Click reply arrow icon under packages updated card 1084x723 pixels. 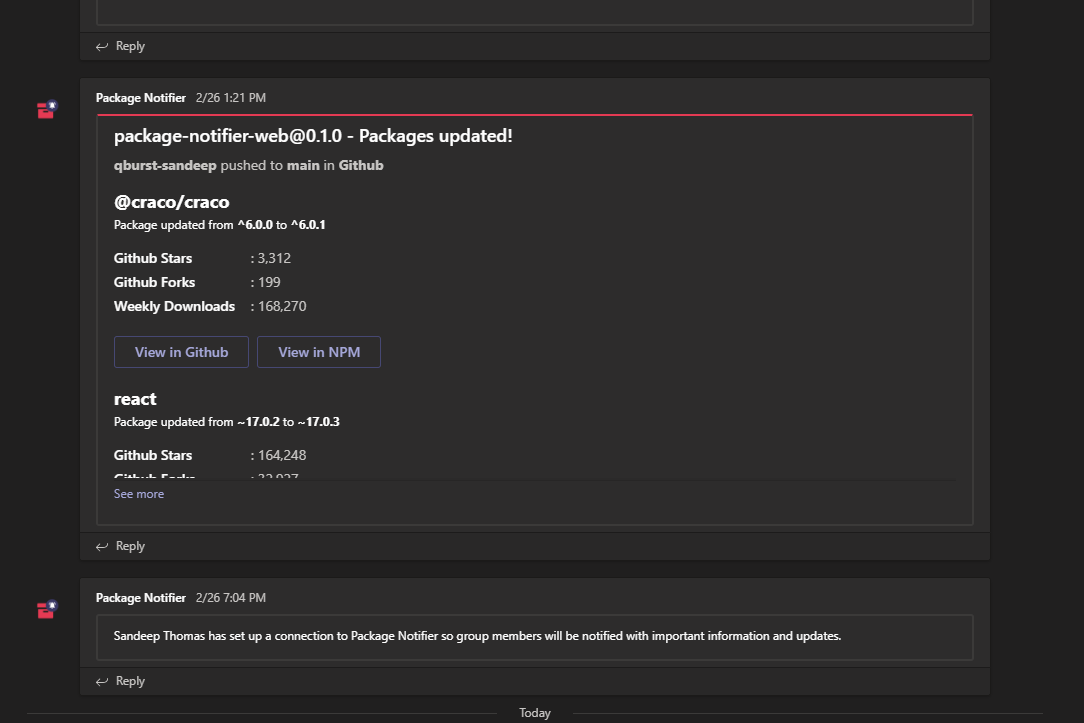point(102,546)
